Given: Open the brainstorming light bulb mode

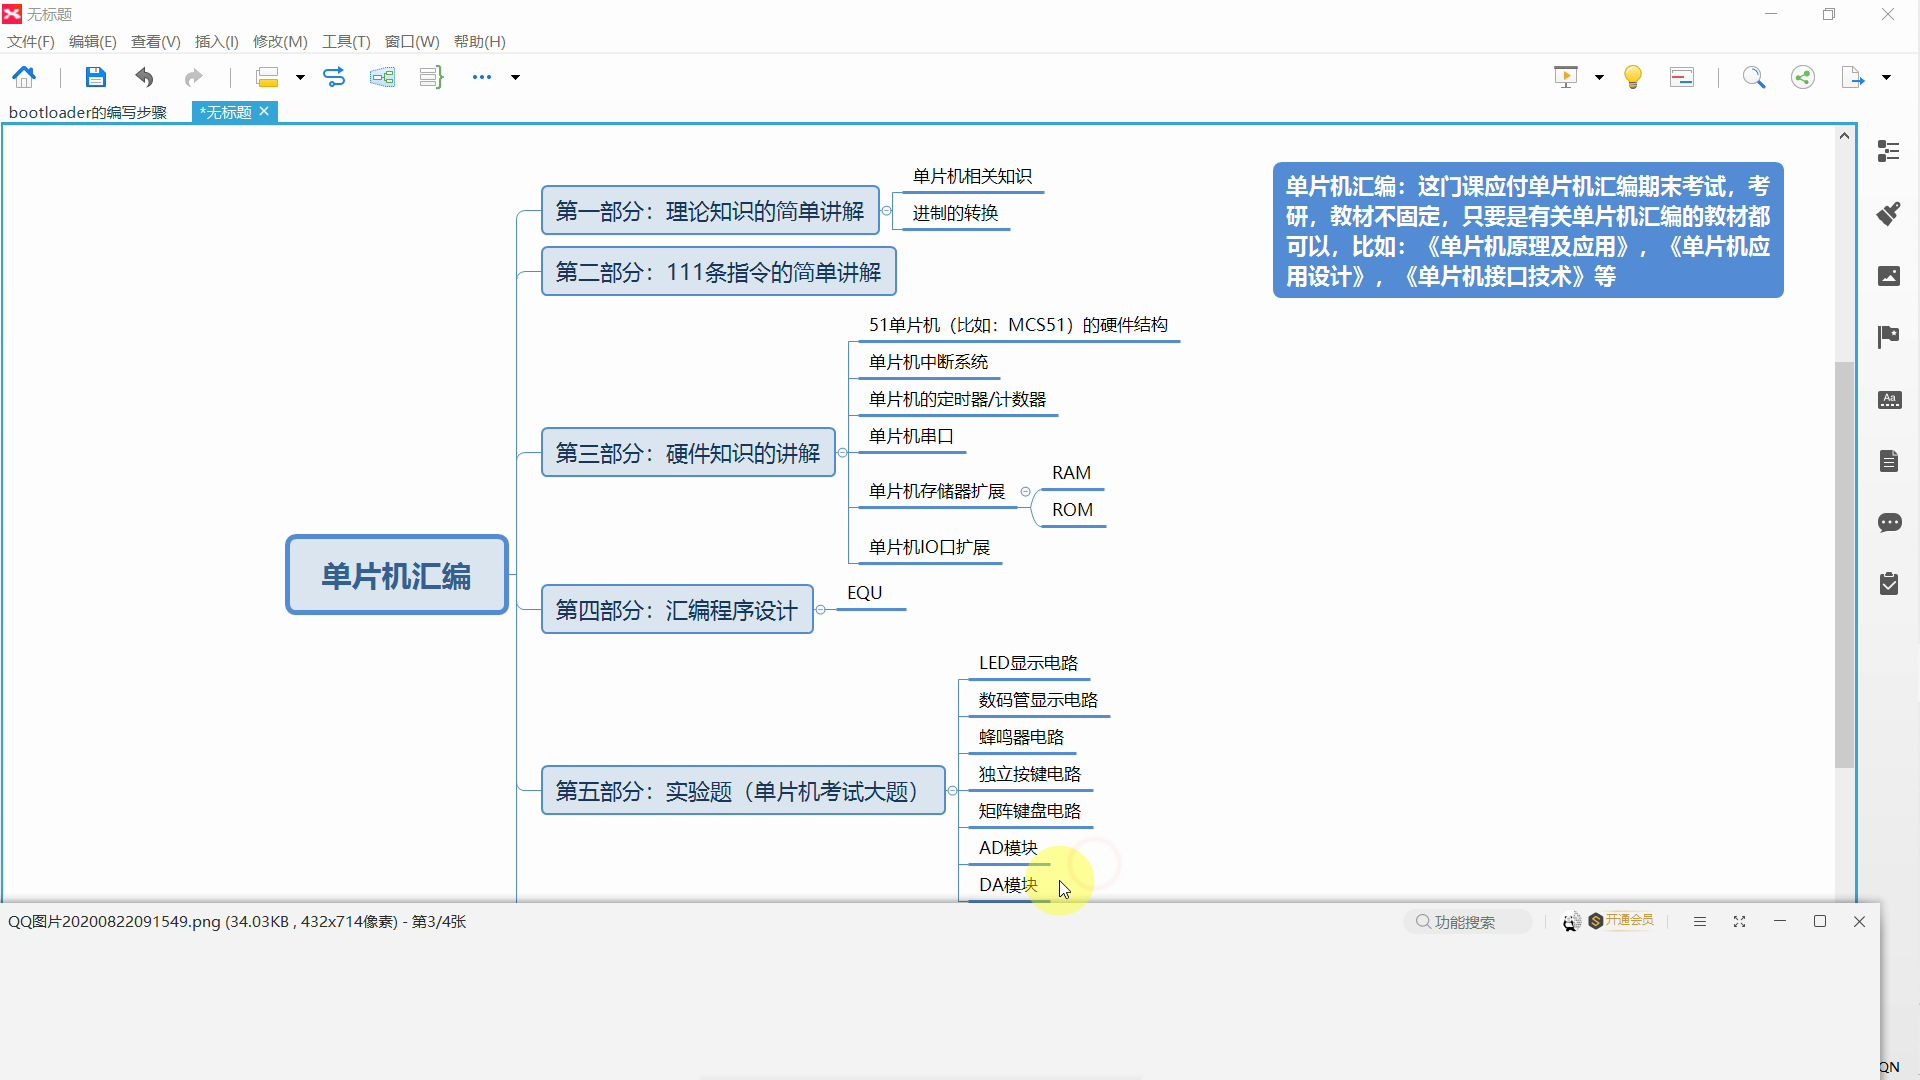Looking at the screenshot, I should point(1633,77).
